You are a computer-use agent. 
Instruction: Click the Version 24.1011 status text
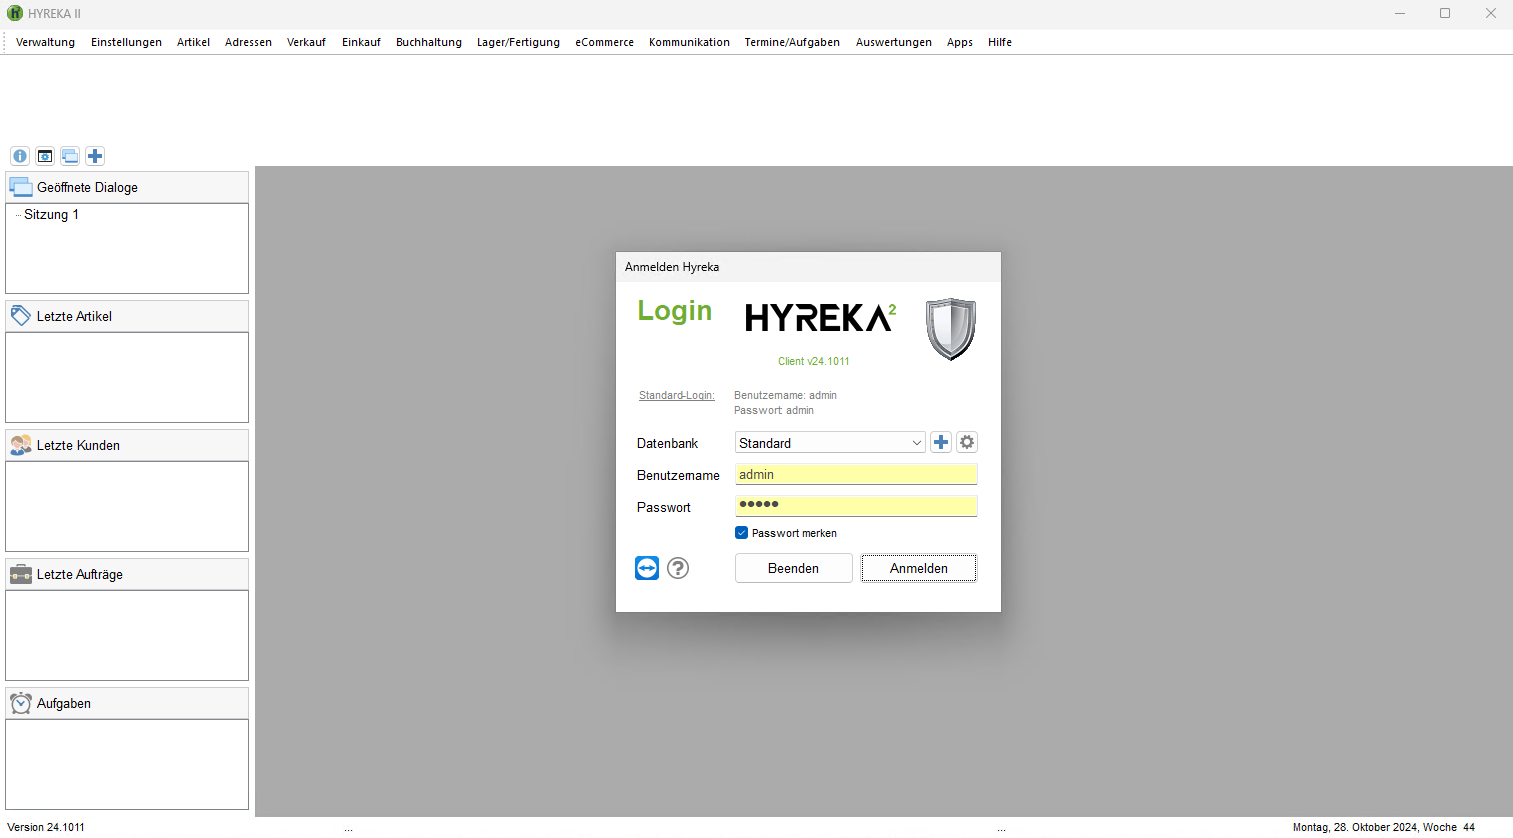coord(46,827)
